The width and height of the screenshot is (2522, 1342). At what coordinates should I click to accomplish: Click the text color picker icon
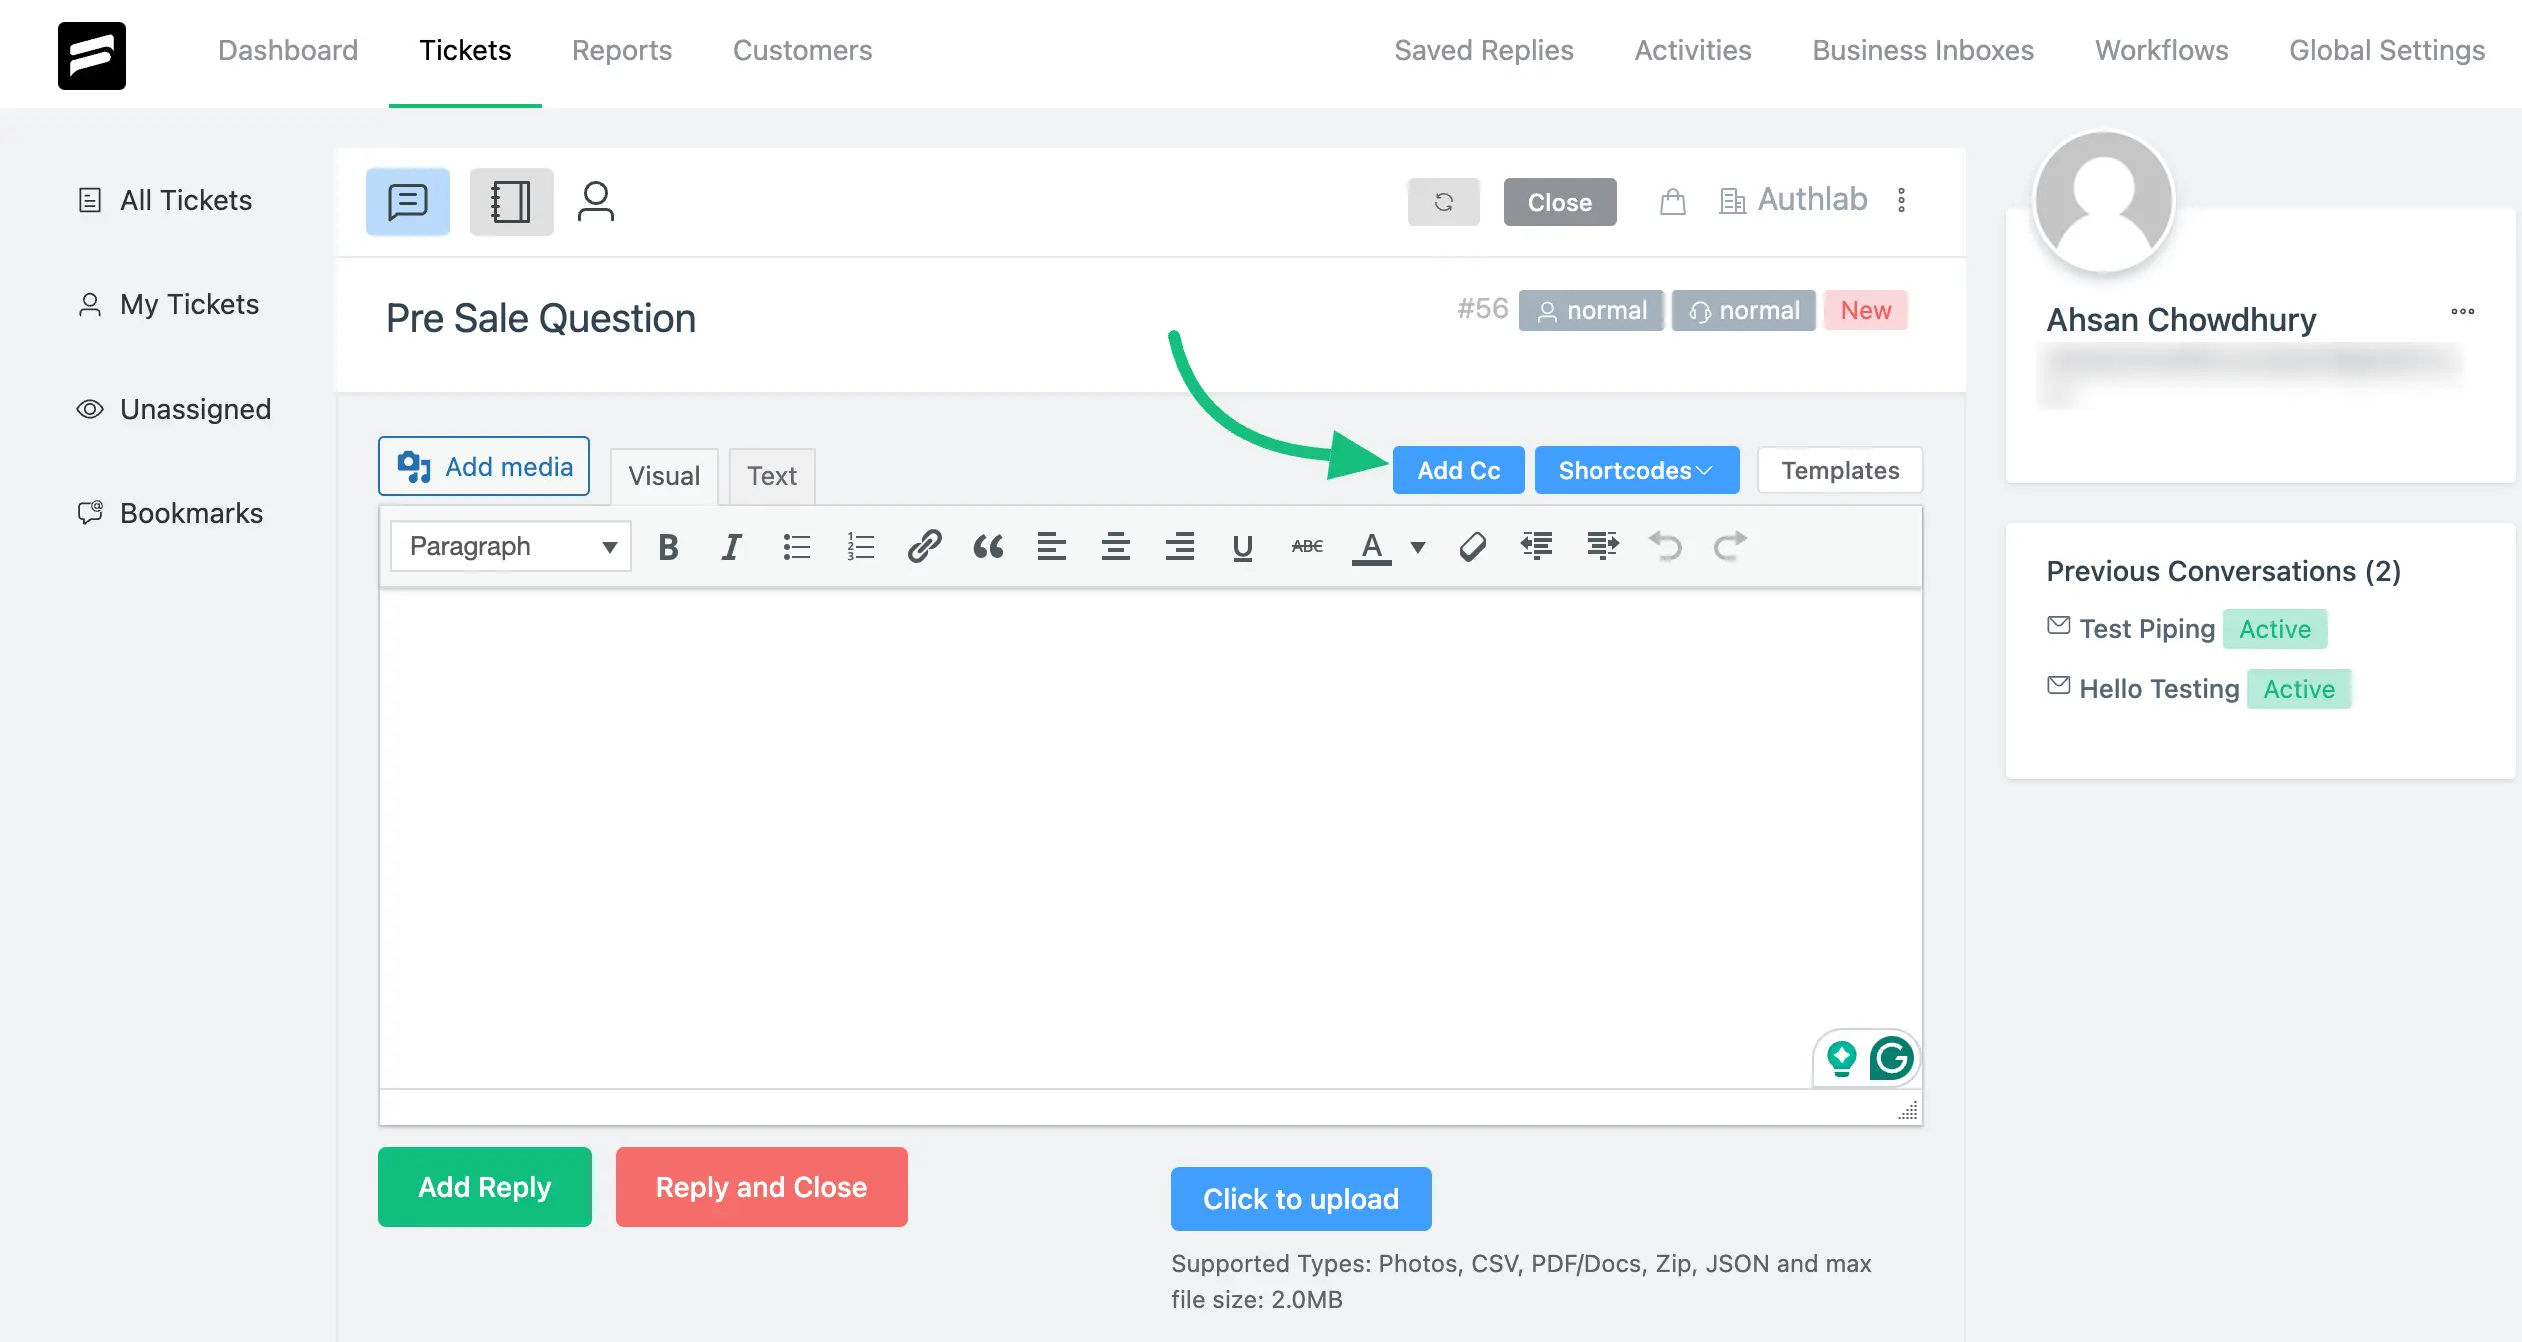(1369, 545)
